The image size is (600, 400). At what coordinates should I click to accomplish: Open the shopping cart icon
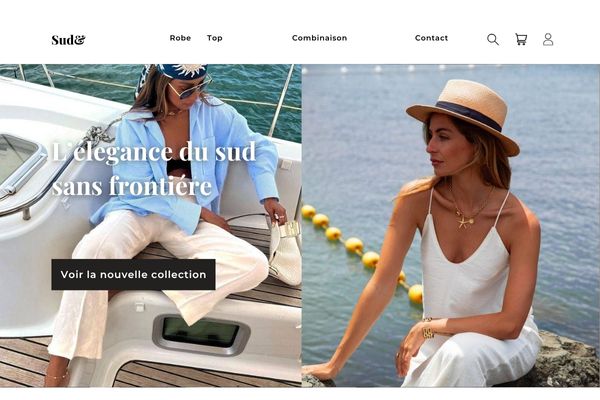pyautogui.click(x=521, y=39)
